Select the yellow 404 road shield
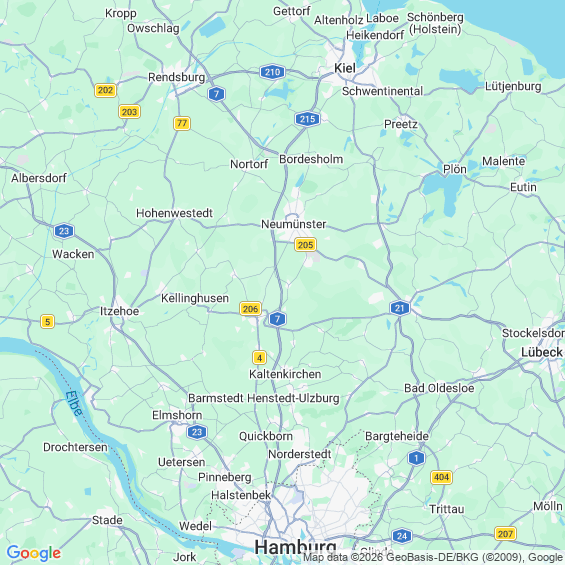565x565 pixels. (x=441, y=477)
